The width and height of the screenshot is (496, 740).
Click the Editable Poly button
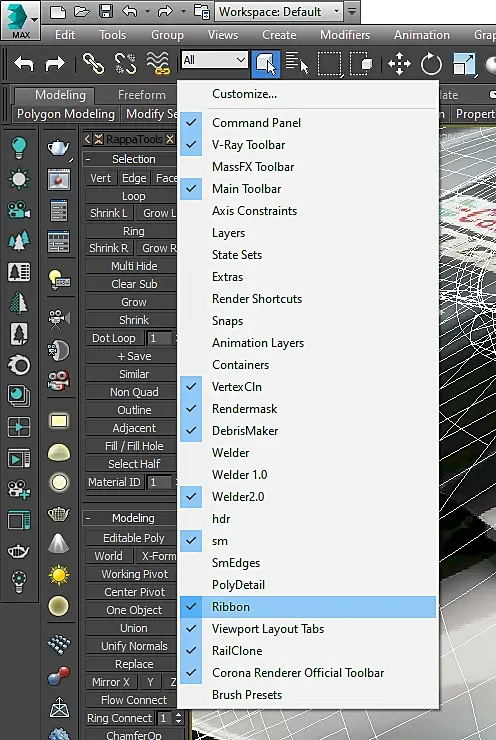pyautogui.click(x=134, y=538)
